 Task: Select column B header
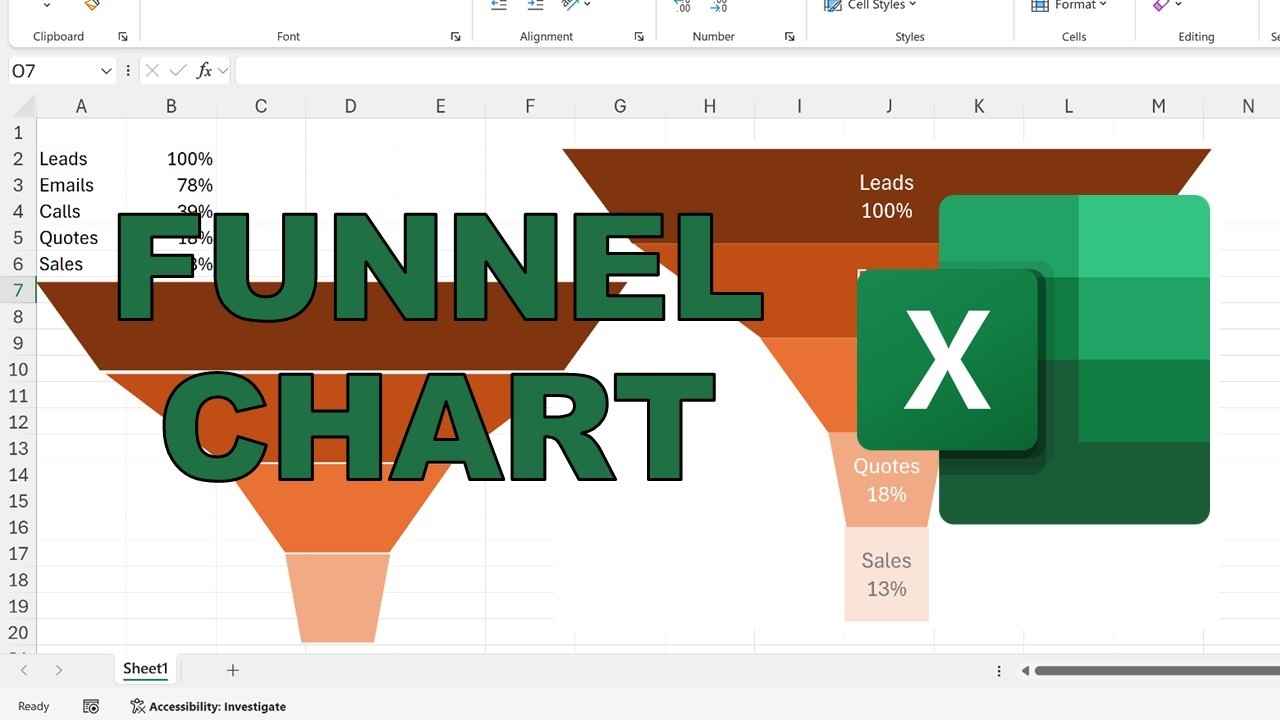[171, 106]
